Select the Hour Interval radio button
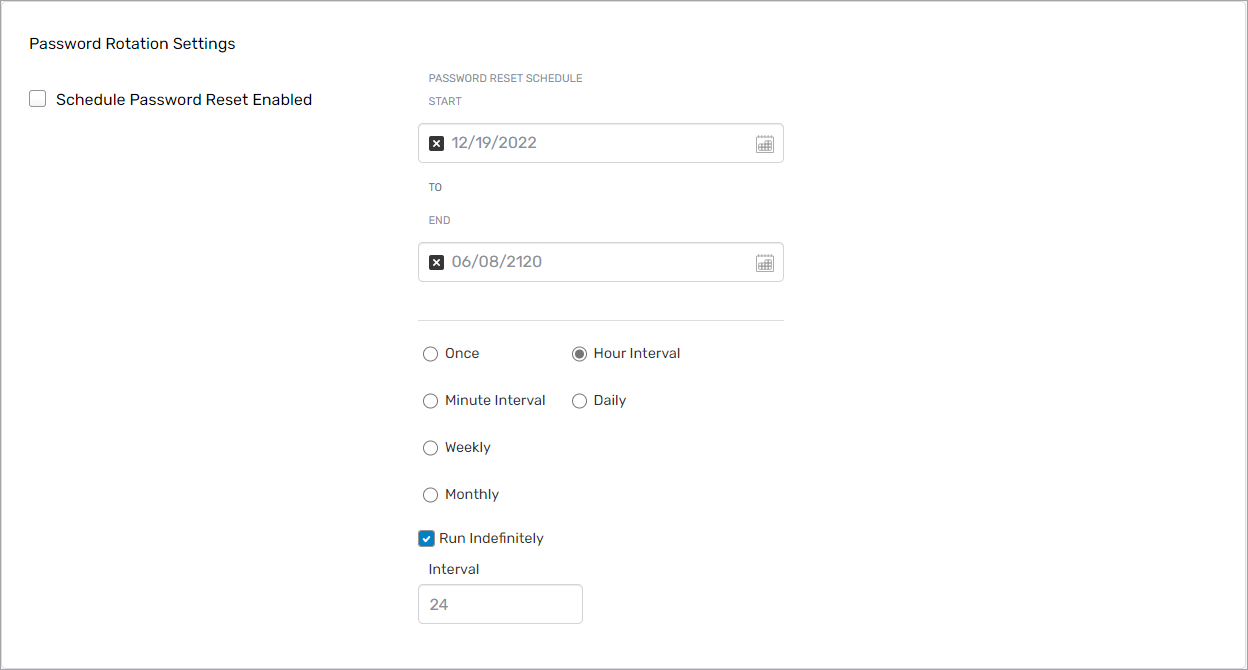Viewport: 1248px width, 670px height. (579, 354)
